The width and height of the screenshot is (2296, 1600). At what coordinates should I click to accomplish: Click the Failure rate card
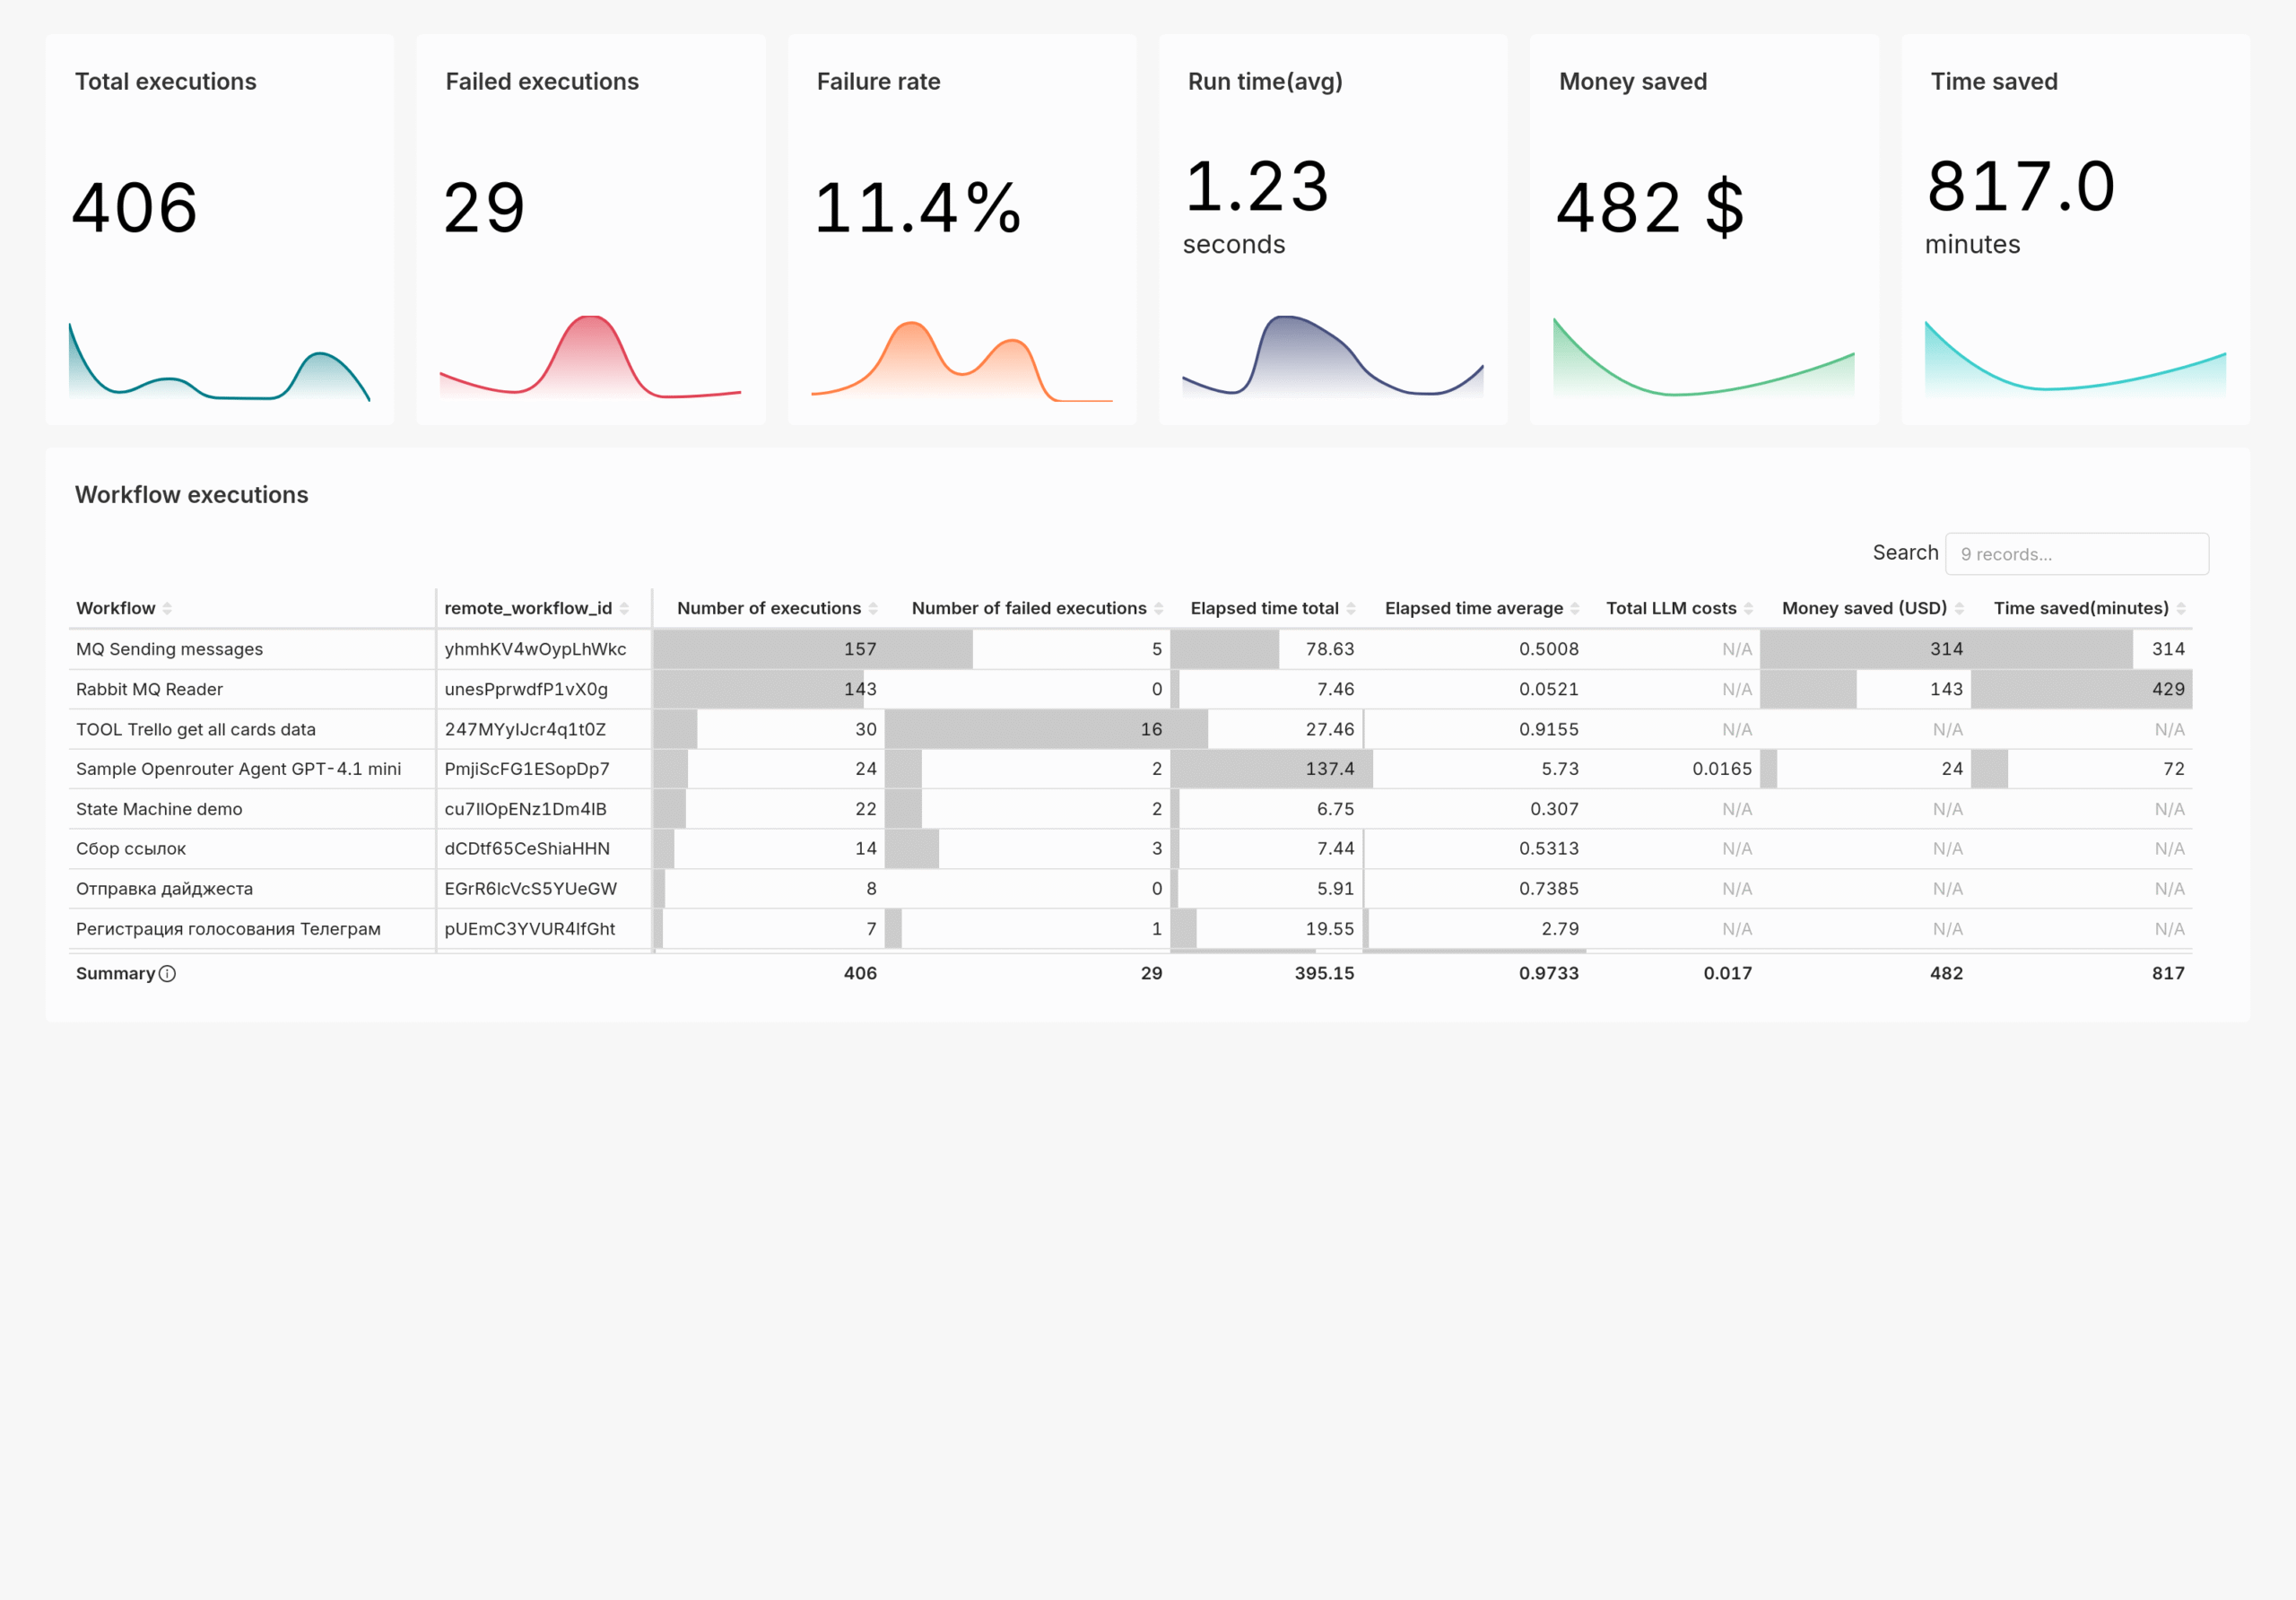point(961,228)
